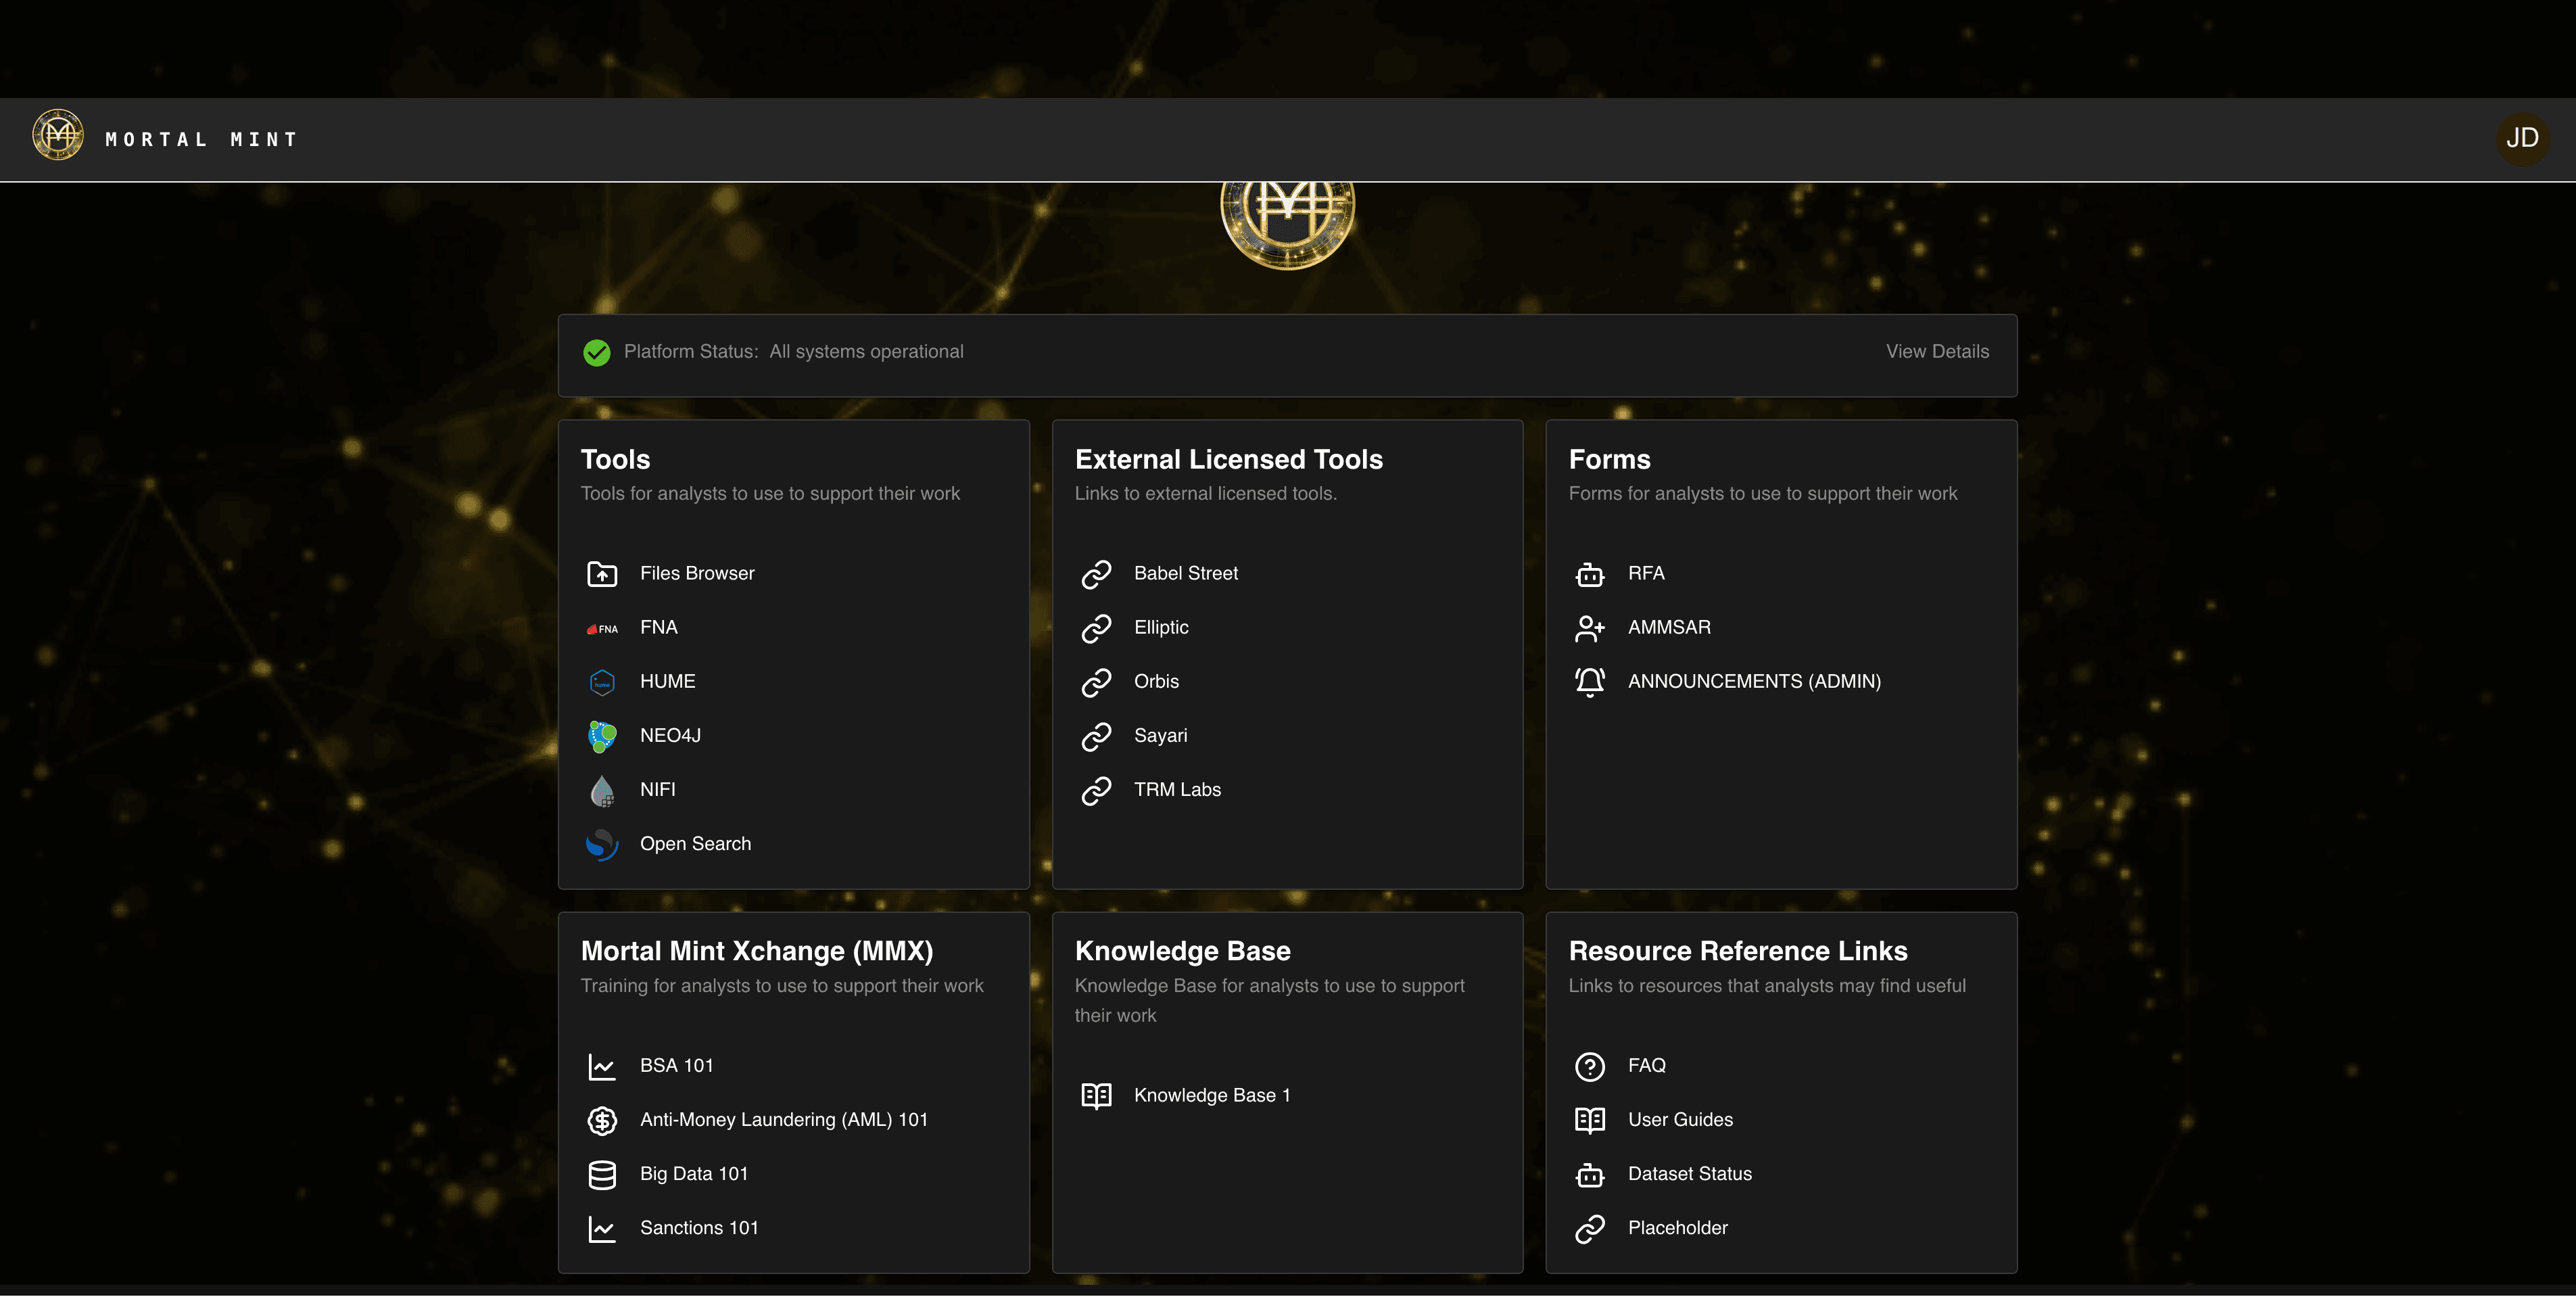This screenshot has height=1297, width=2576.
Task: Click the FAQ question mark icon
Action: pos(1589,1066)
